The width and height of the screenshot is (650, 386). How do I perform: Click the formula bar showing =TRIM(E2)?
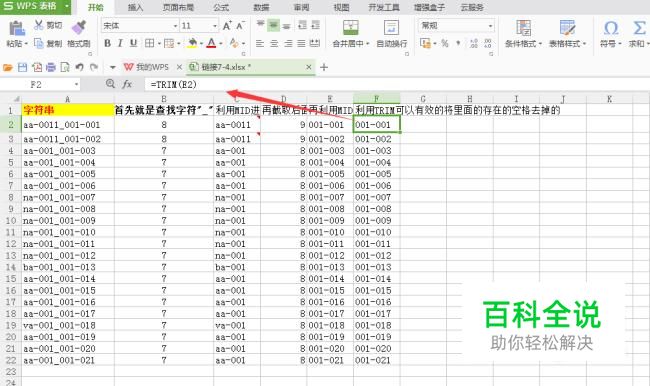point(396,85)
